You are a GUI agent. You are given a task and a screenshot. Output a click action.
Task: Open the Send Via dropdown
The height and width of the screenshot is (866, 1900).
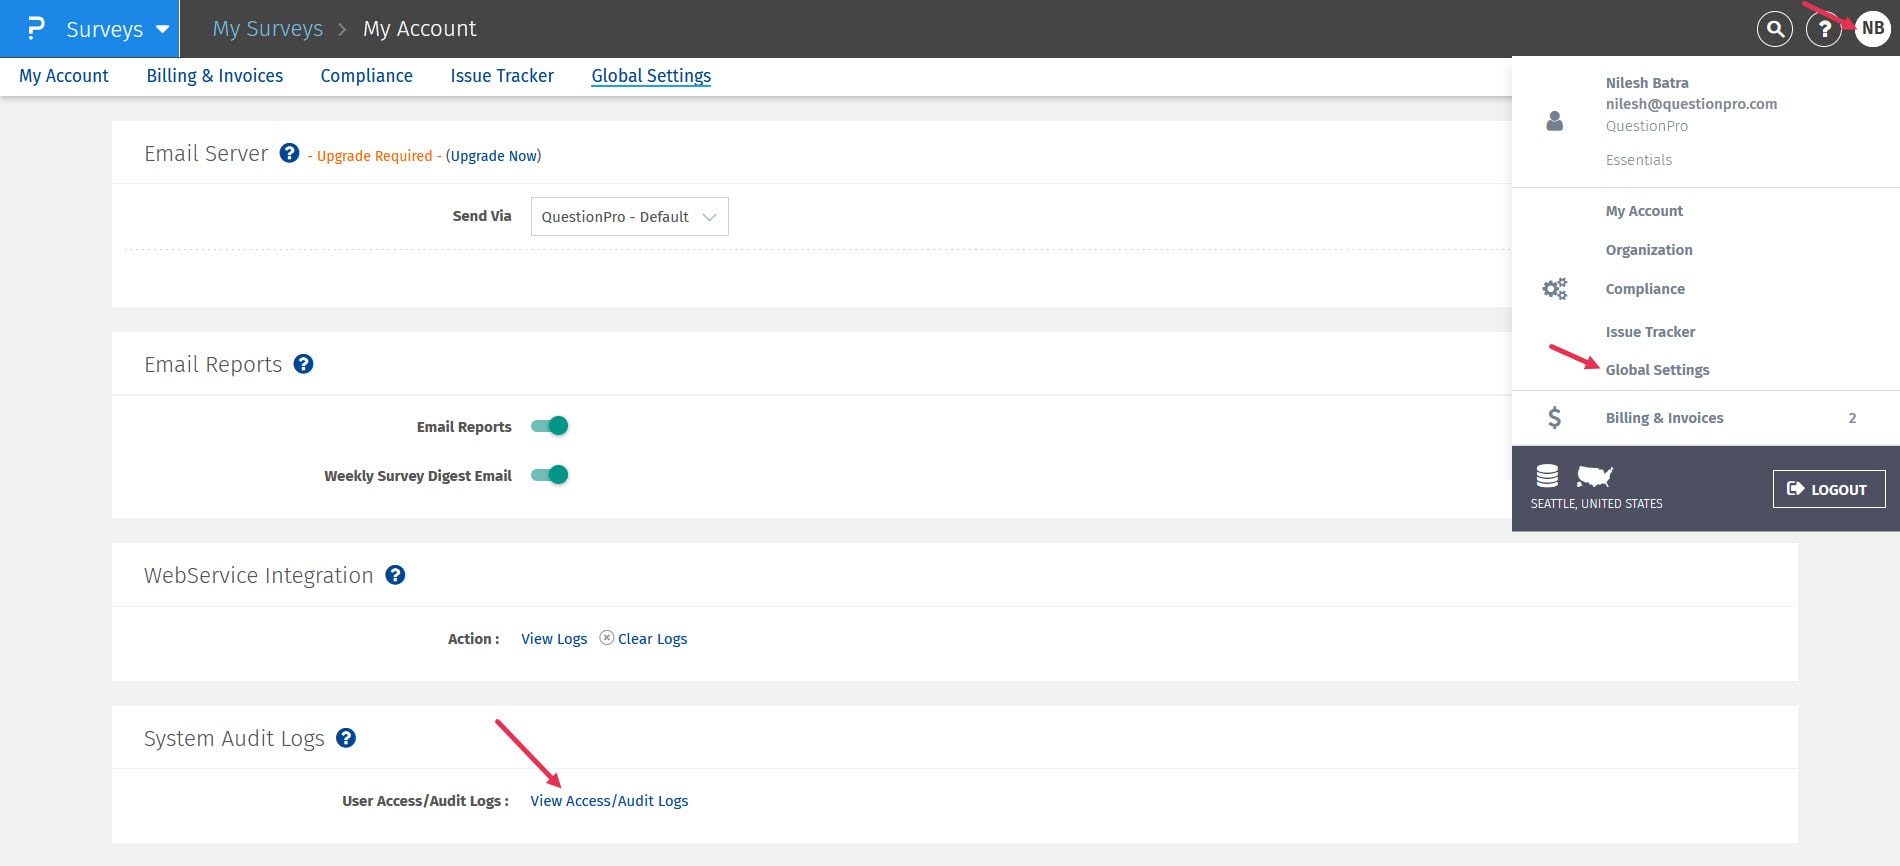point(630,217)
